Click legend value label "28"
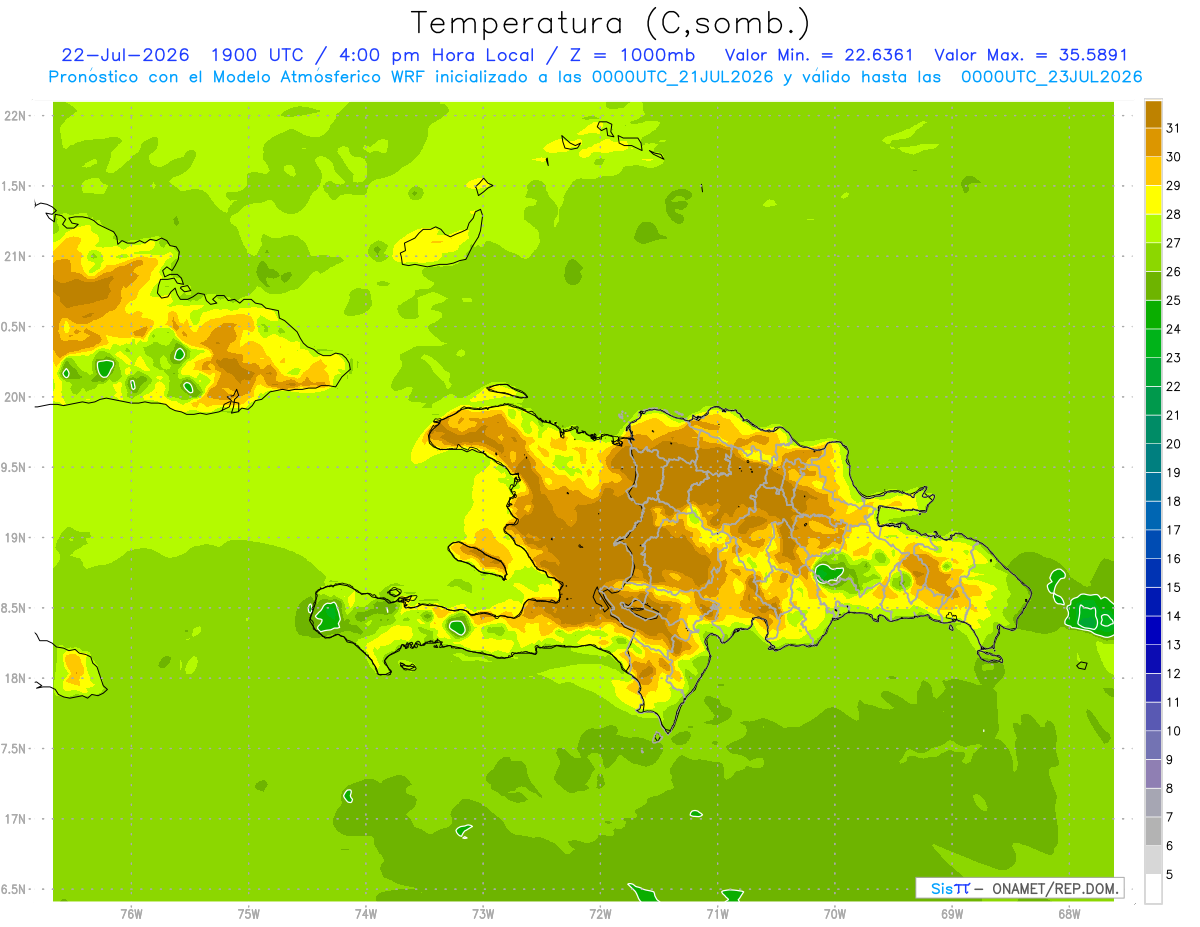This screenshot has width=1200, height=927. tap(1173, 215)
